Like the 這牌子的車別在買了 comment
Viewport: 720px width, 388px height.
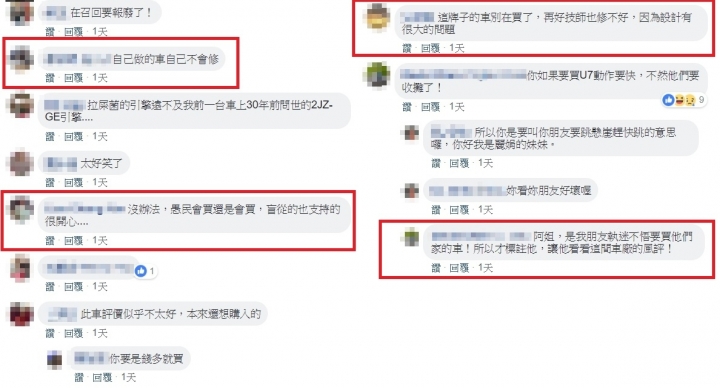407,48
